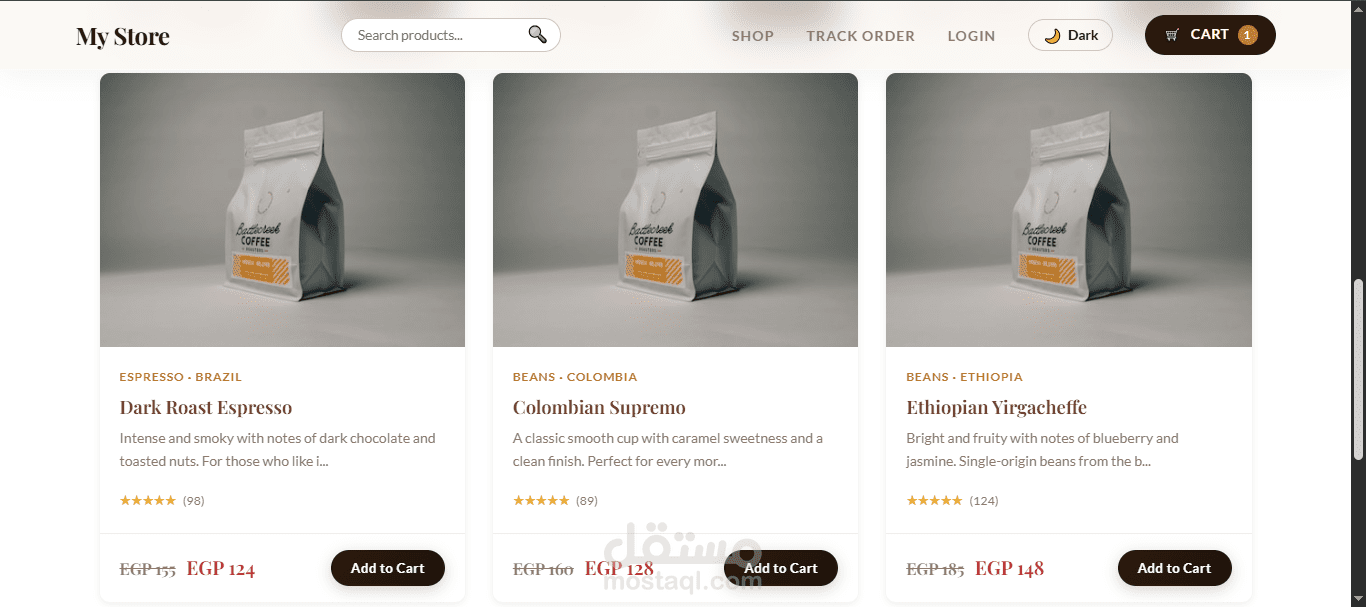Add Dark Roast Espresso to cart
The width and height of the screenshot is (1366, 607).
pyautogui.click(x=388, y=568)
